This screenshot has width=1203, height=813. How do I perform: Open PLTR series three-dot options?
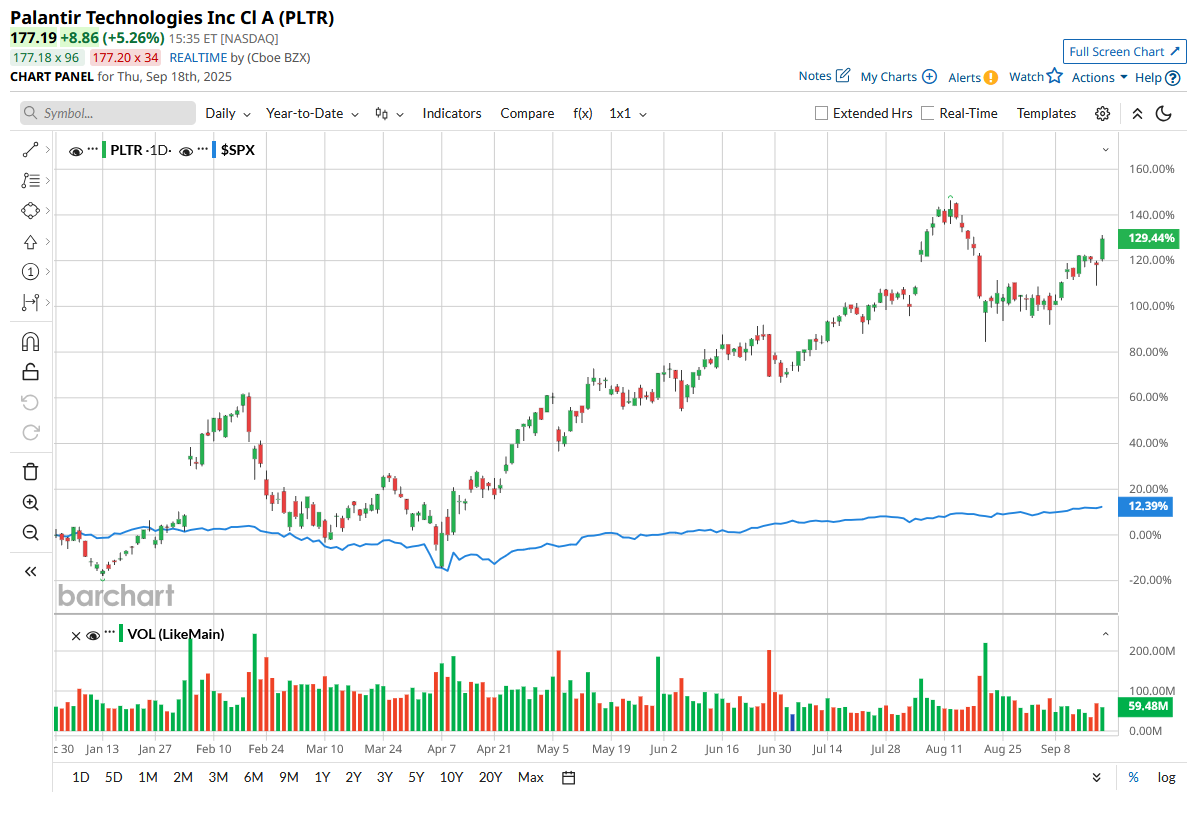click(92, 148)
